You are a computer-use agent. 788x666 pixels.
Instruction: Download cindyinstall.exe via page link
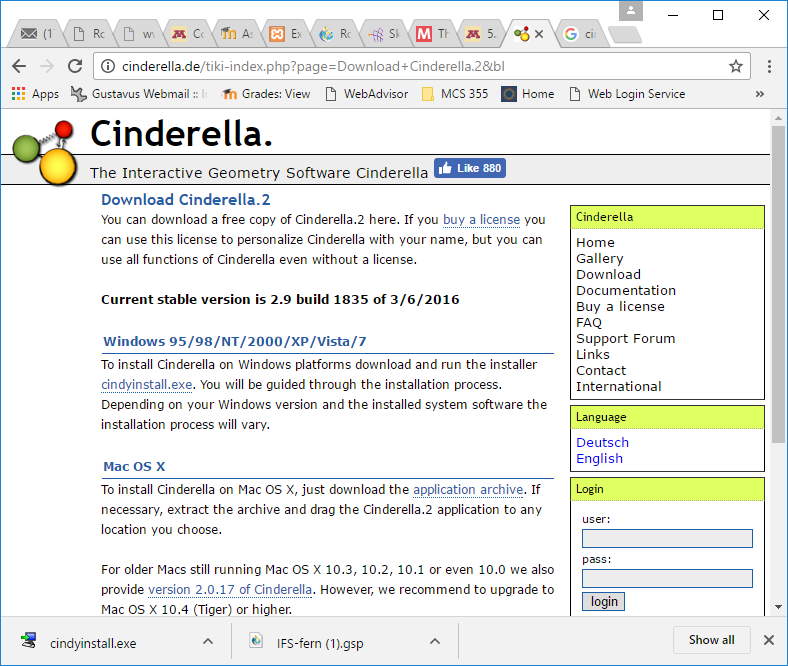click(x=146, y=385)
